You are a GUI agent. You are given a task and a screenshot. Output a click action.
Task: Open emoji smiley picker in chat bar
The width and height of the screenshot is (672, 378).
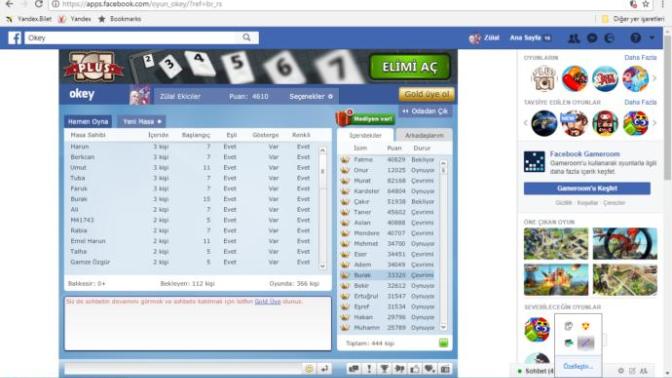pyautogui.click(x=309, y=369)
